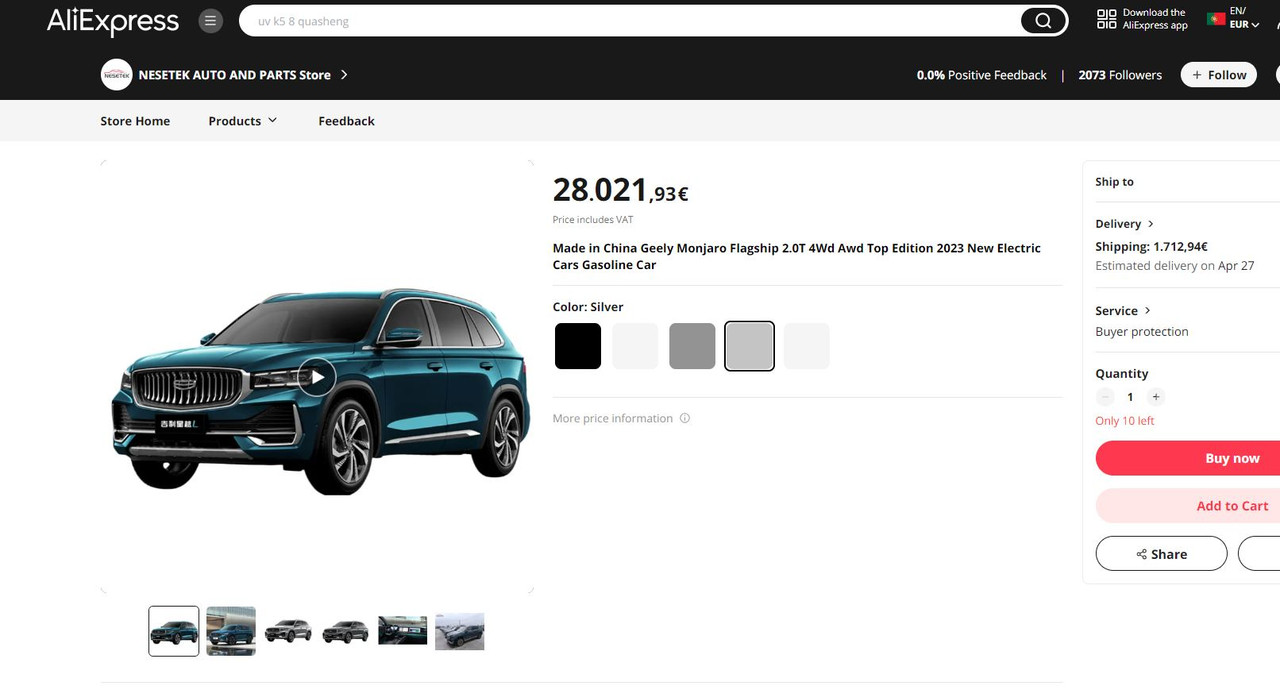Click the chevron next to store name

(x=344, y=75)
